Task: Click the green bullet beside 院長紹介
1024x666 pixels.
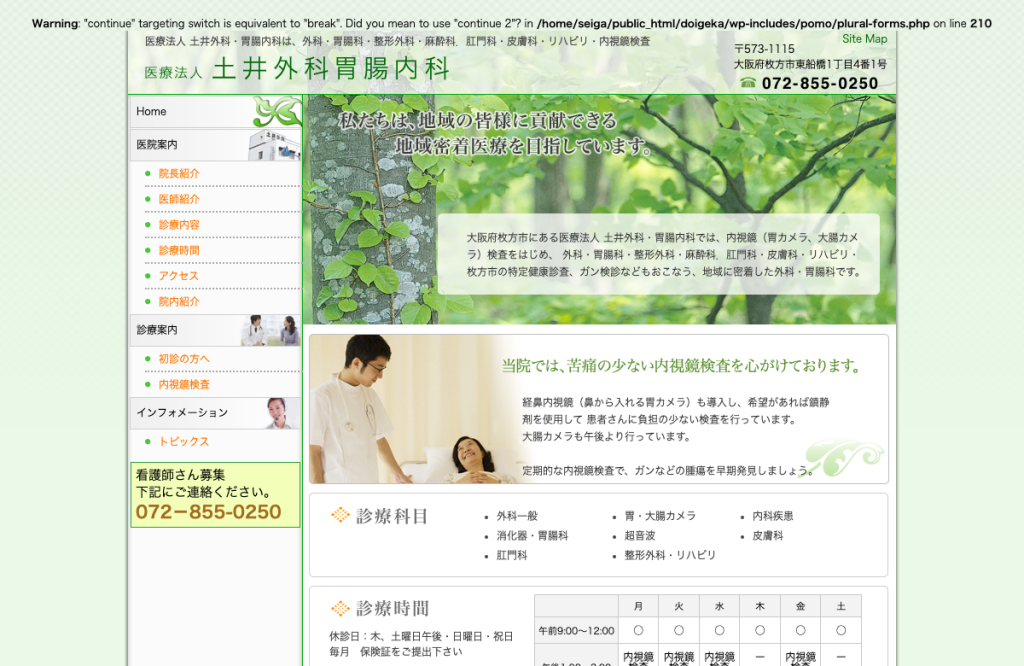Action: [148, 174]
